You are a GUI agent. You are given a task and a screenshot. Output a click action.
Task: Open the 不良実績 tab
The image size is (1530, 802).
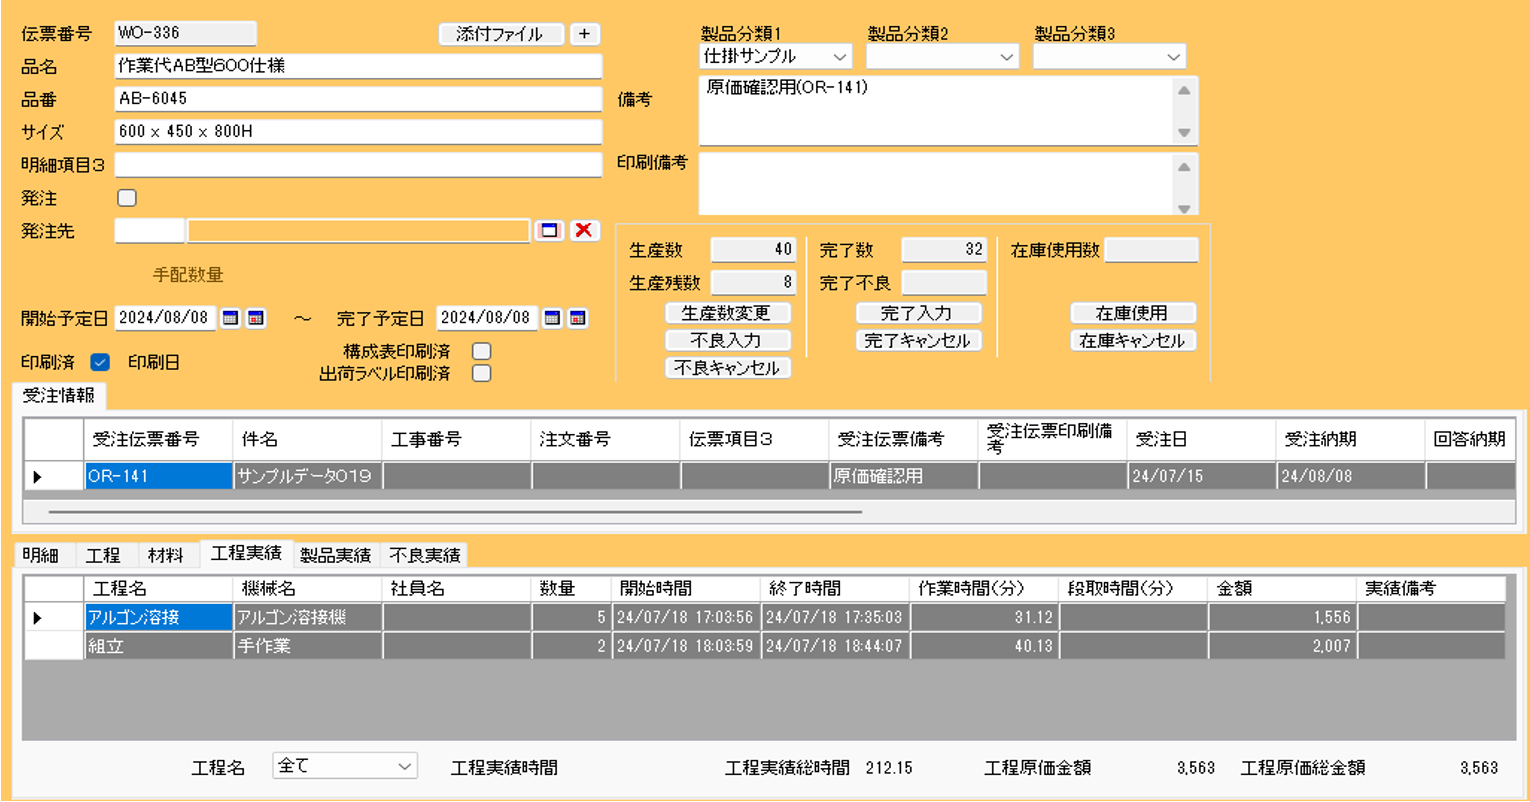point(425,555)
